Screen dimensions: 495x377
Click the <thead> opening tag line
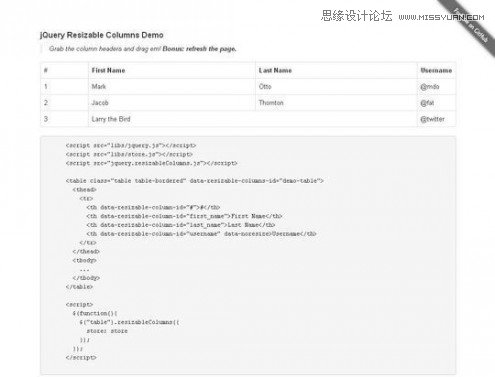pyautogui.click(x=84, y=190)
